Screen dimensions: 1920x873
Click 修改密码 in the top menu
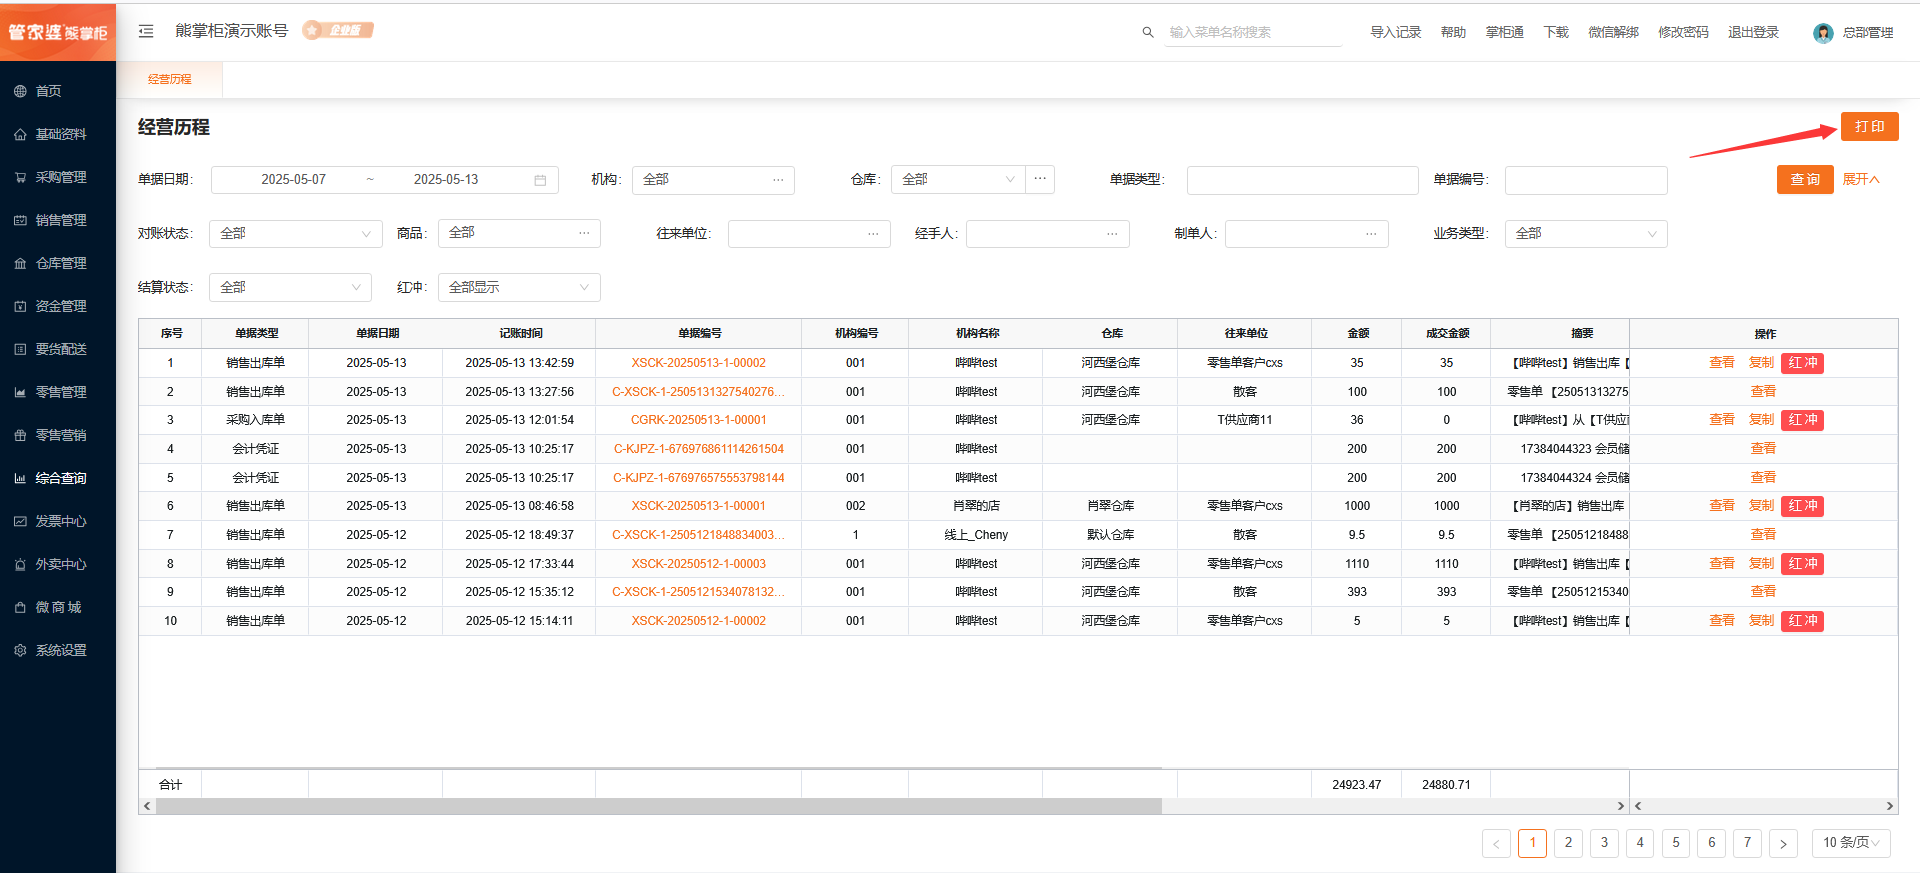(1683, 32)
